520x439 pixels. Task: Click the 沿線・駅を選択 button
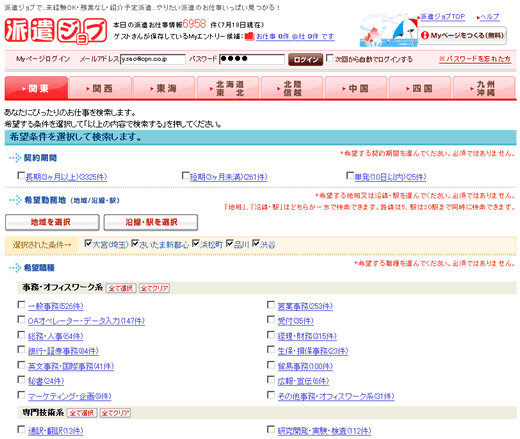coord(151,222)
